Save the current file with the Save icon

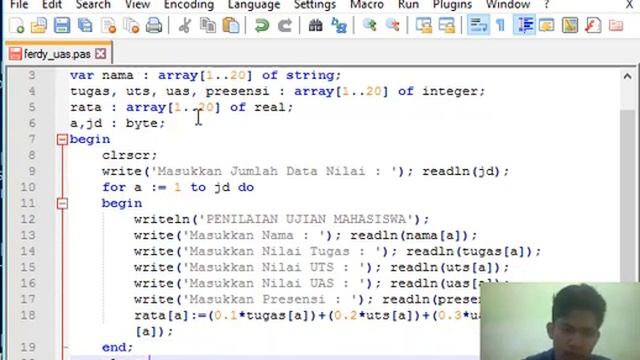pos(62,25)
